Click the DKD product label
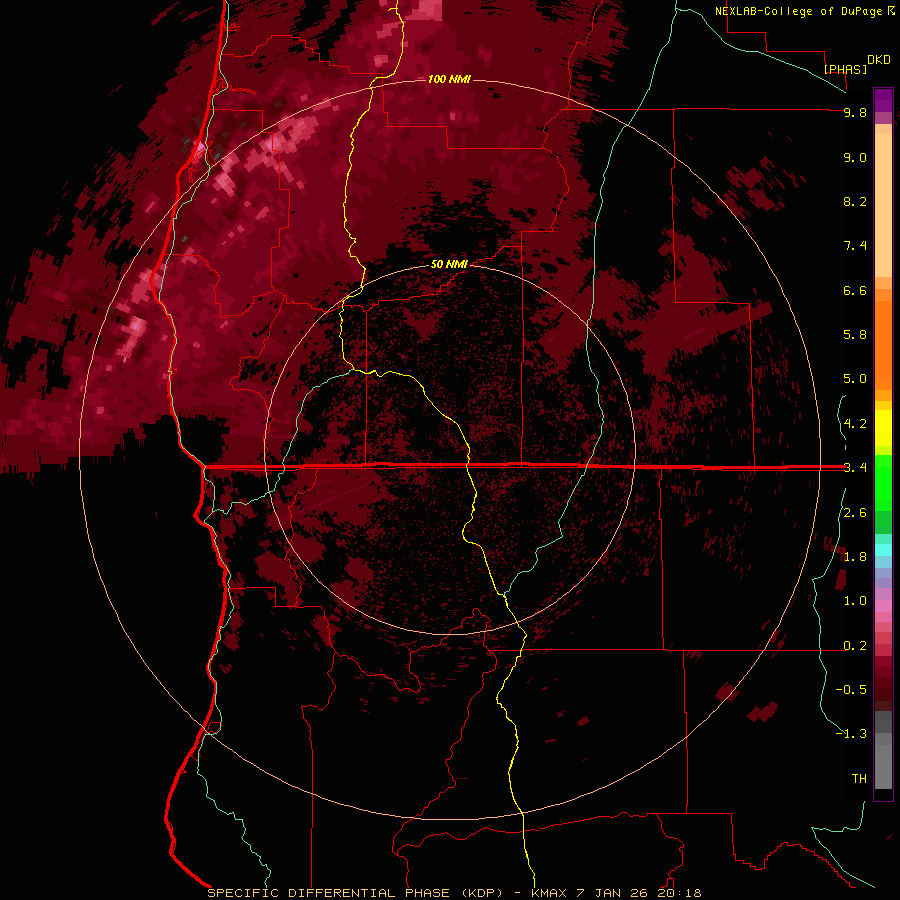 879,60
